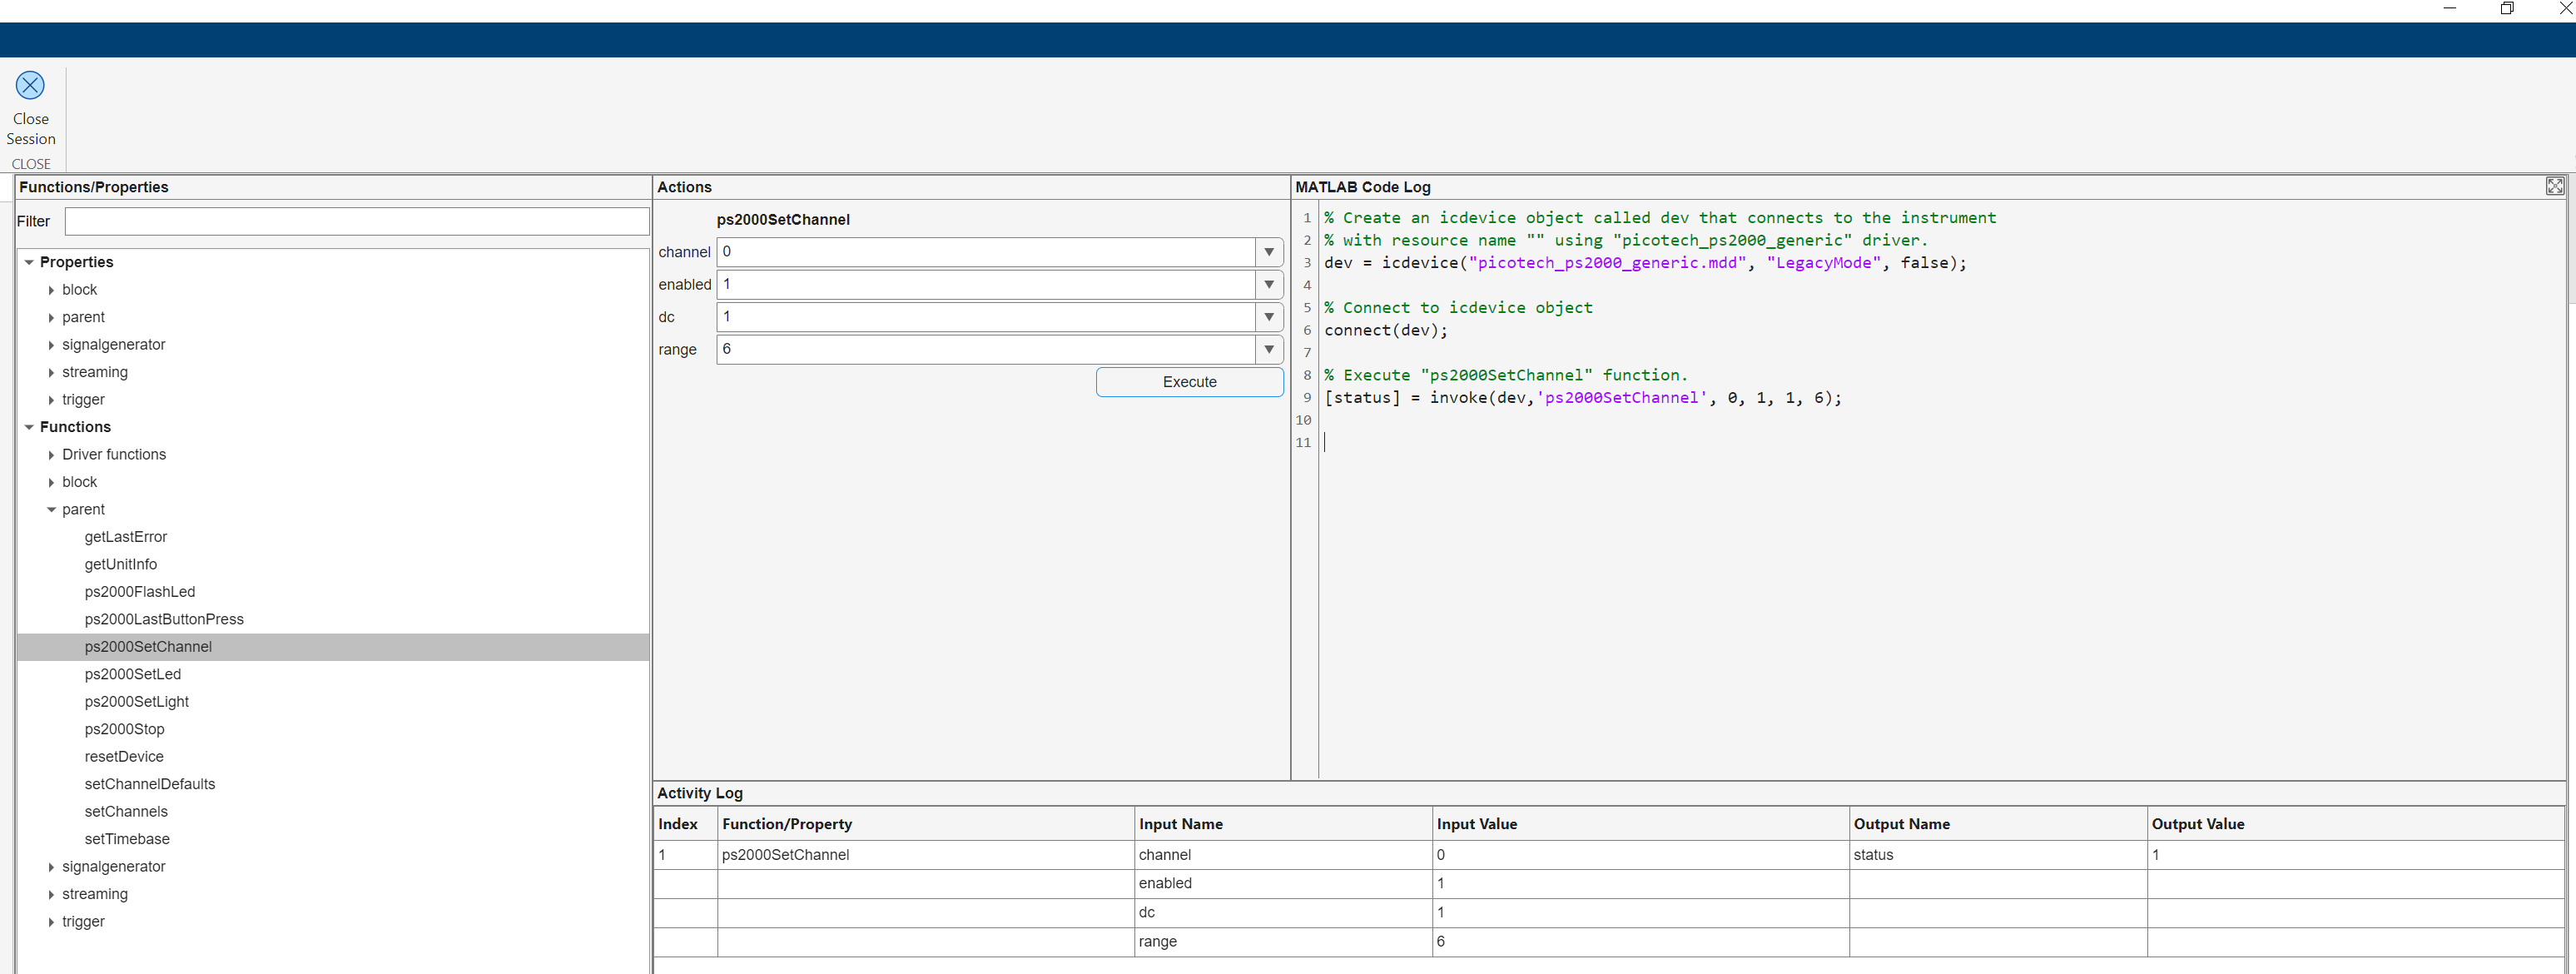The width and height of the screenshot is (2576, 974).
Task: Select the resetDevice function
Action: tap(124, 757)
